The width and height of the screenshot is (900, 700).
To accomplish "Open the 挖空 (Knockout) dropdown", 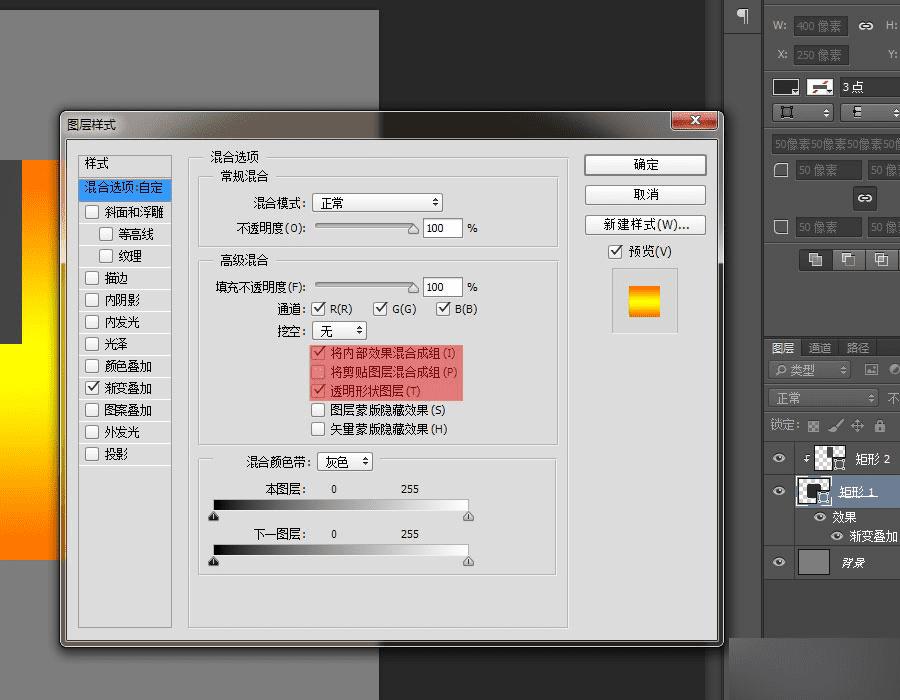I will point(339,330).
